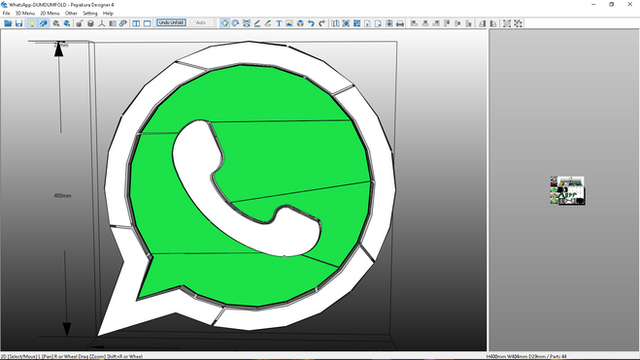Screen dimensions: 640x360
Task: Click the printer icon in toolbar
Action: (400, 23)
